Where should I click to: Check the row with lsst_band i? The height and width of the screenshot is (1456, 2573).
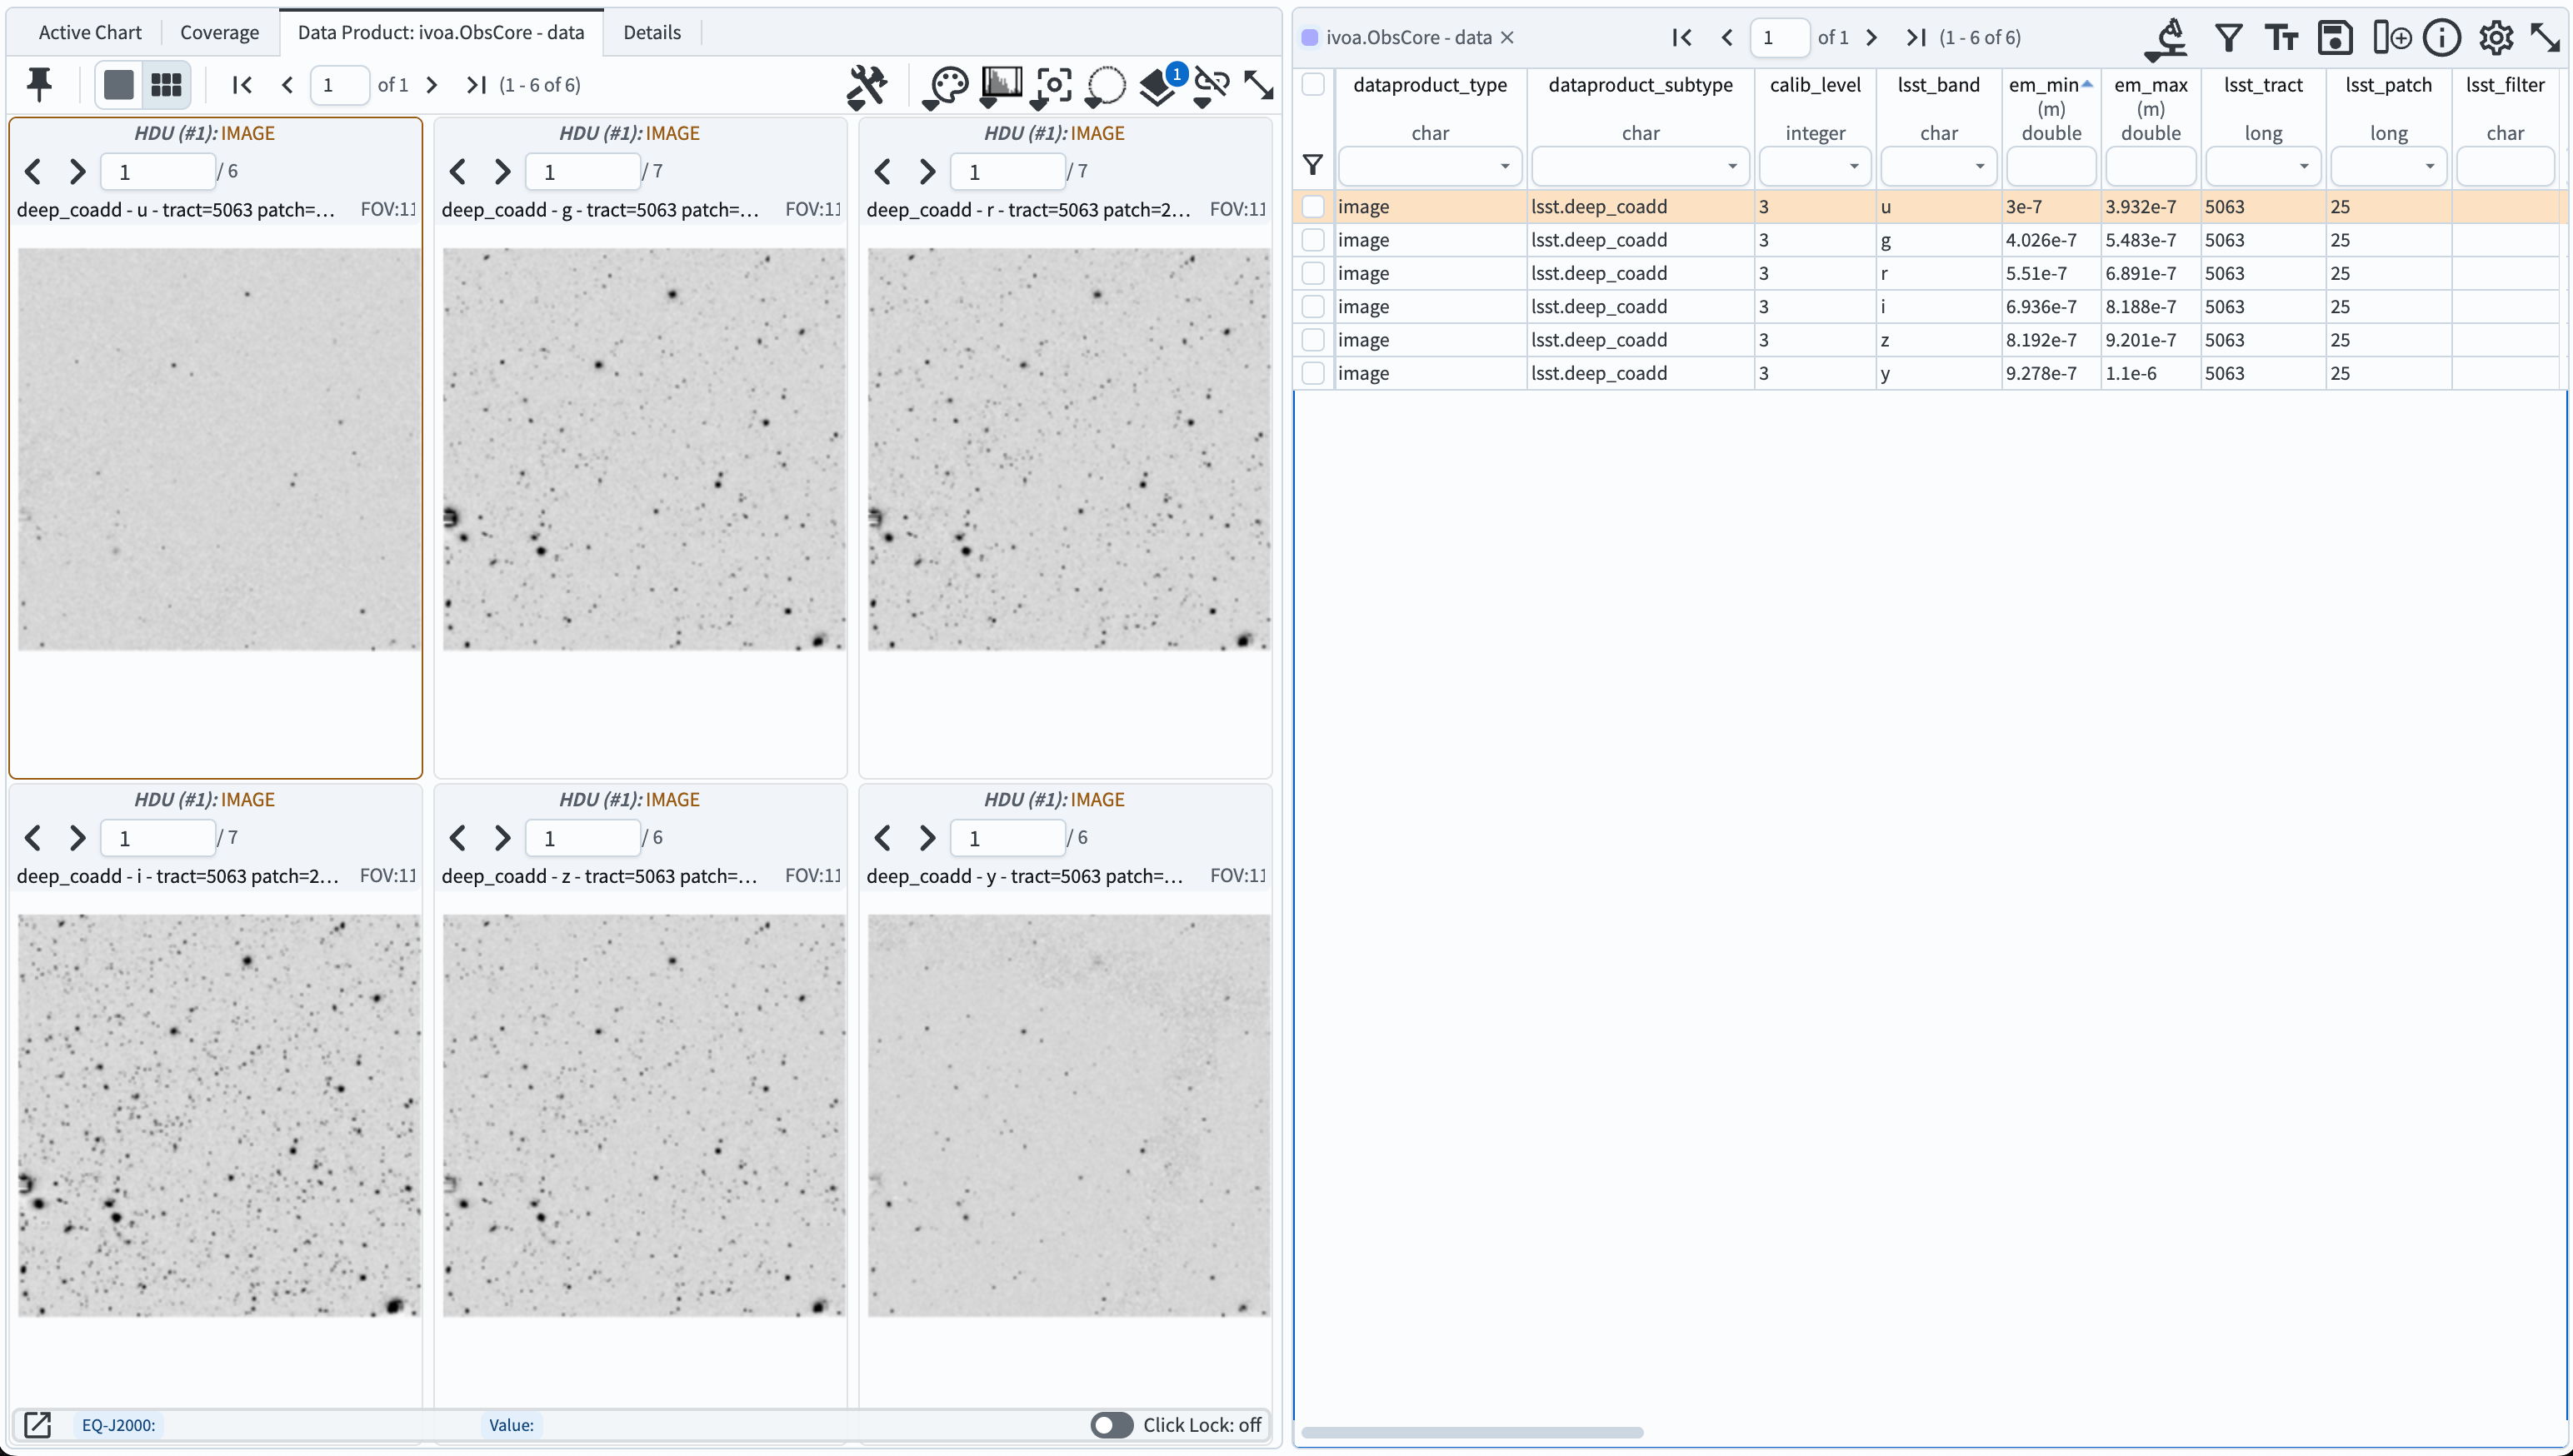pos(1313,306)
